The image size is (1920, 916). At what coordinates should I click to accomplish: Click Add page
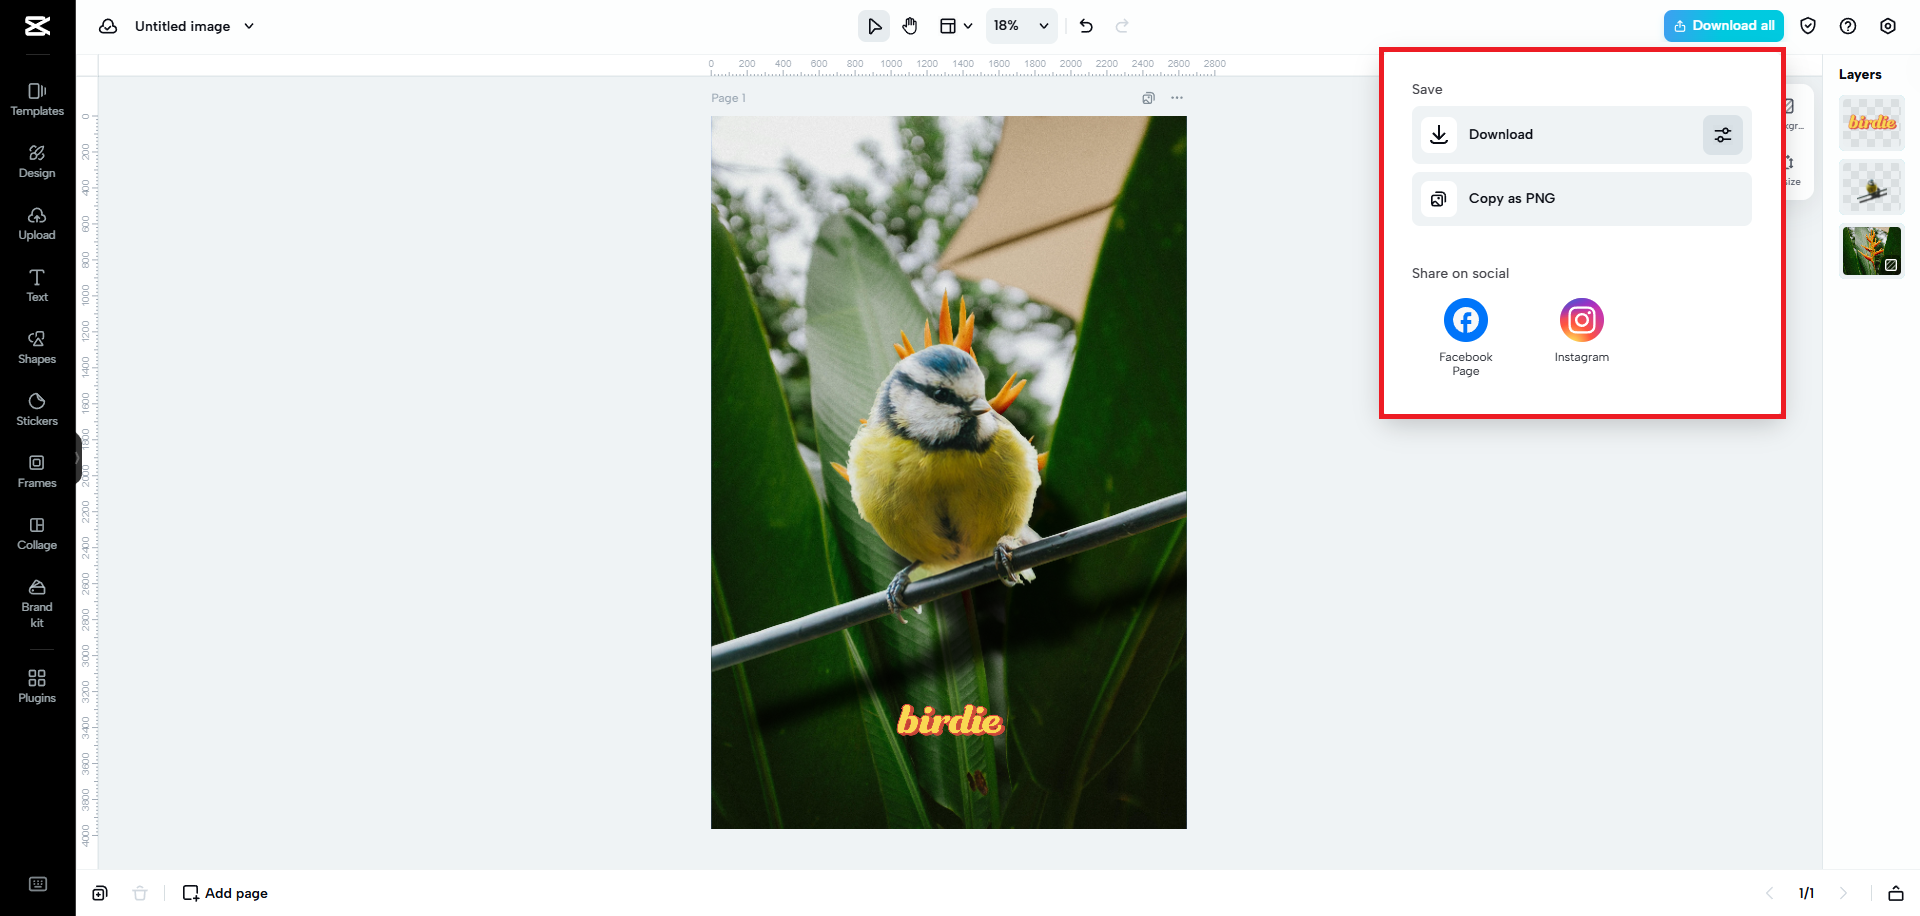225,893
